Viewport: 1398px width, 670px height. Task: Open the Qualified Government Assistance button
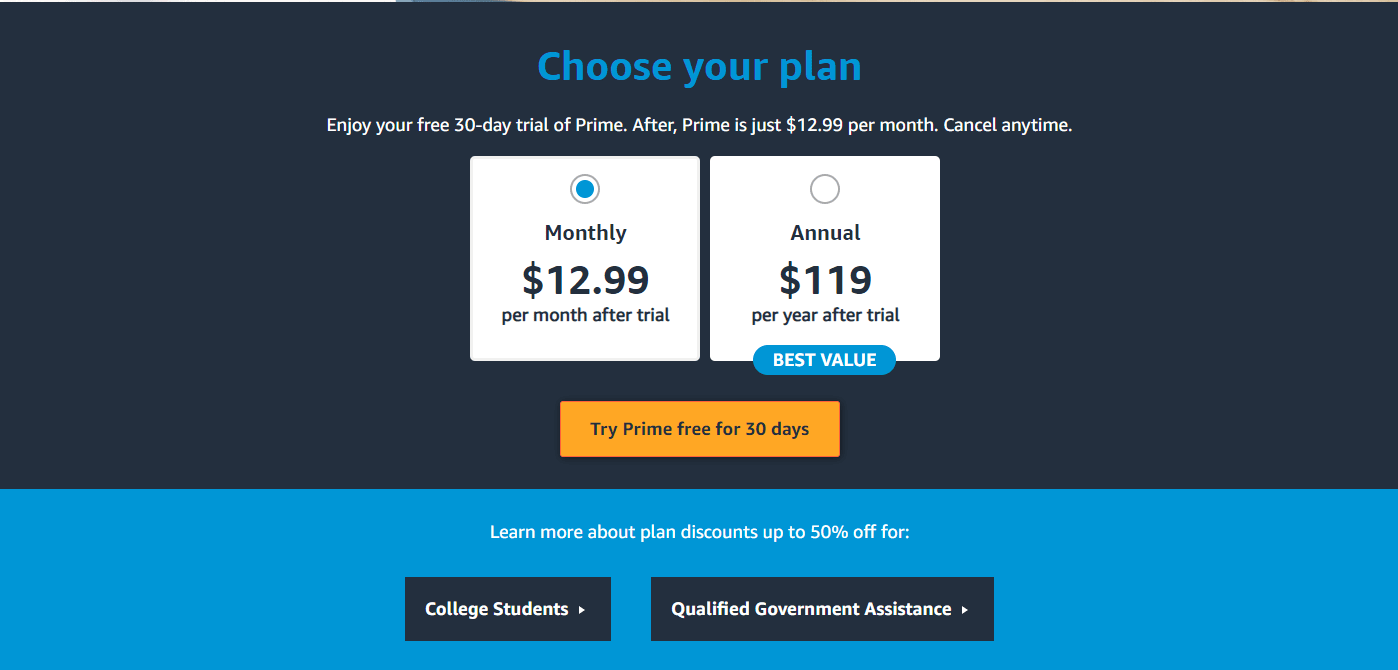821,609
